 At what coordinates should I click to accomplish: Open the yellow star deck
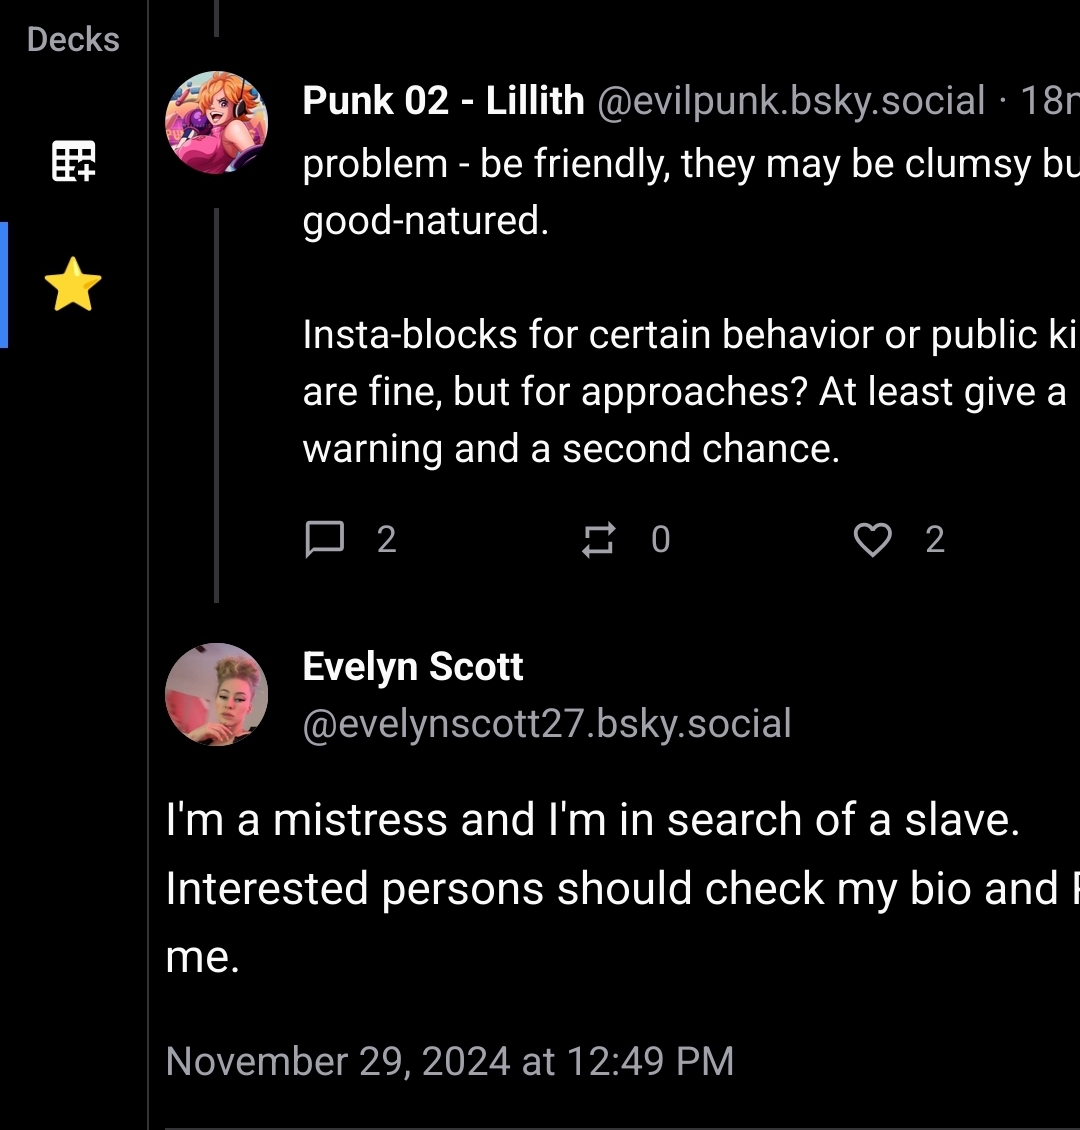[73, 285]
